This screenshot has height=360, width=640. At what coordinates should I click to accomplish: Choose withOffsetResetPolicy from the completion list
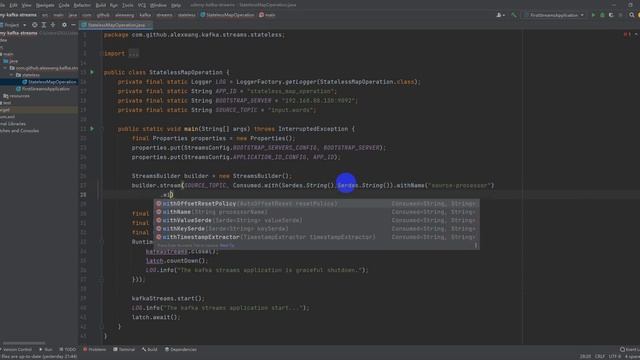(316, 204)
